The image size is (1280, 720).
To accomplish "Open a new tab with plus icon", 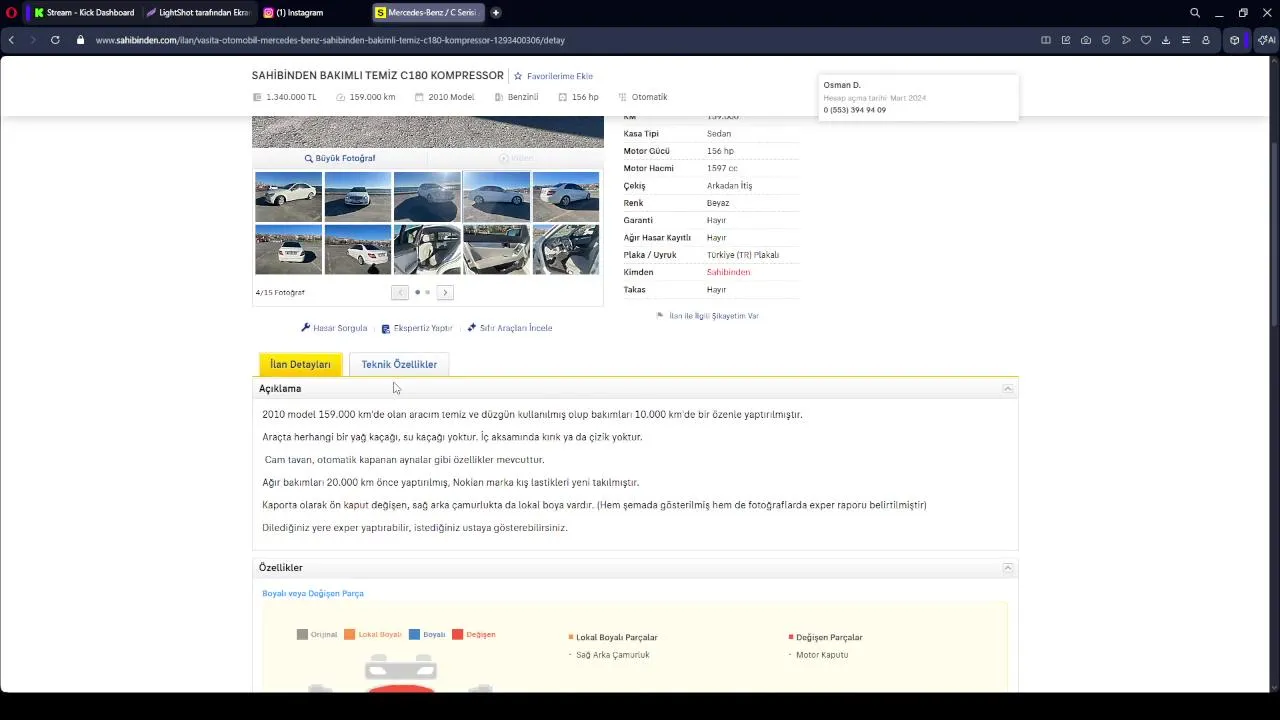I will pyautogui.click(x=496, y=13).
